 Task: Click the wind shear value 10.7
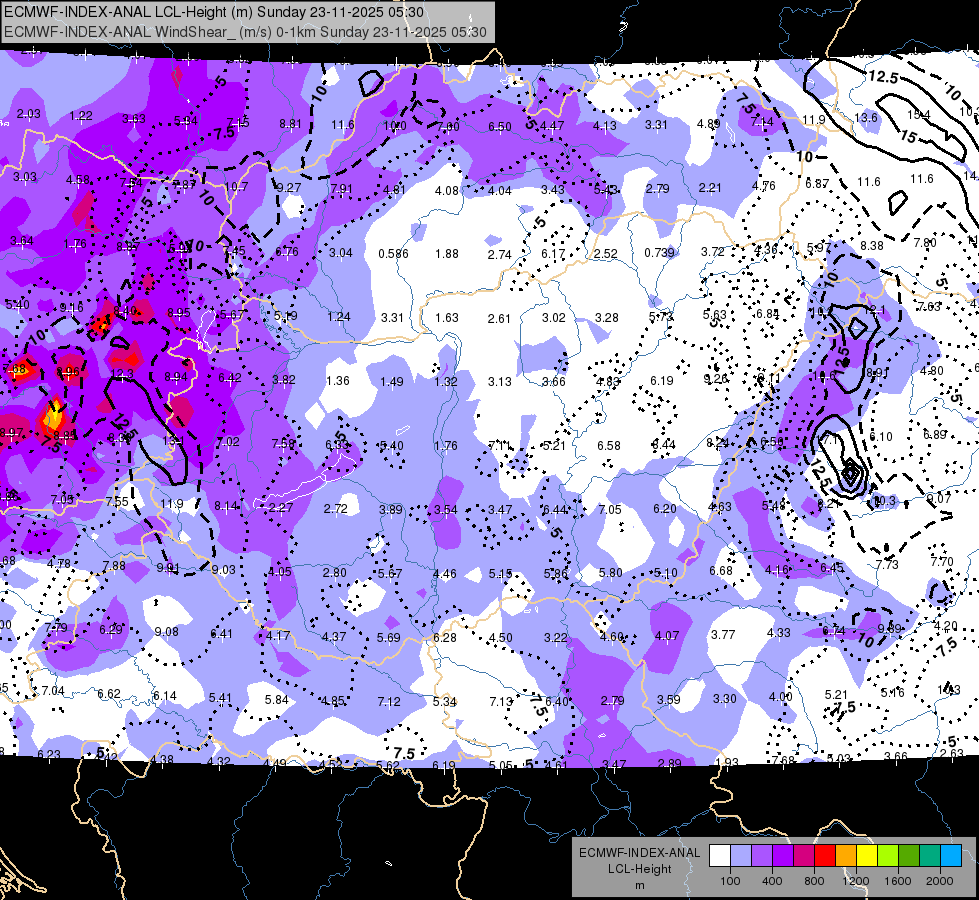[237, 186]
